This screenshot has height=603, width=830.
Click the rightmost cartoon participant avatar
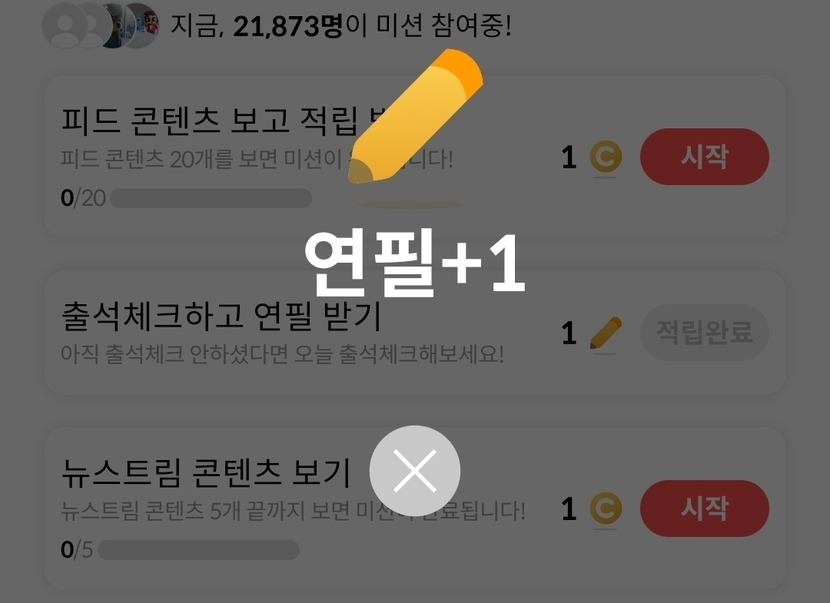pyautogui.click(x=140, y=25)
